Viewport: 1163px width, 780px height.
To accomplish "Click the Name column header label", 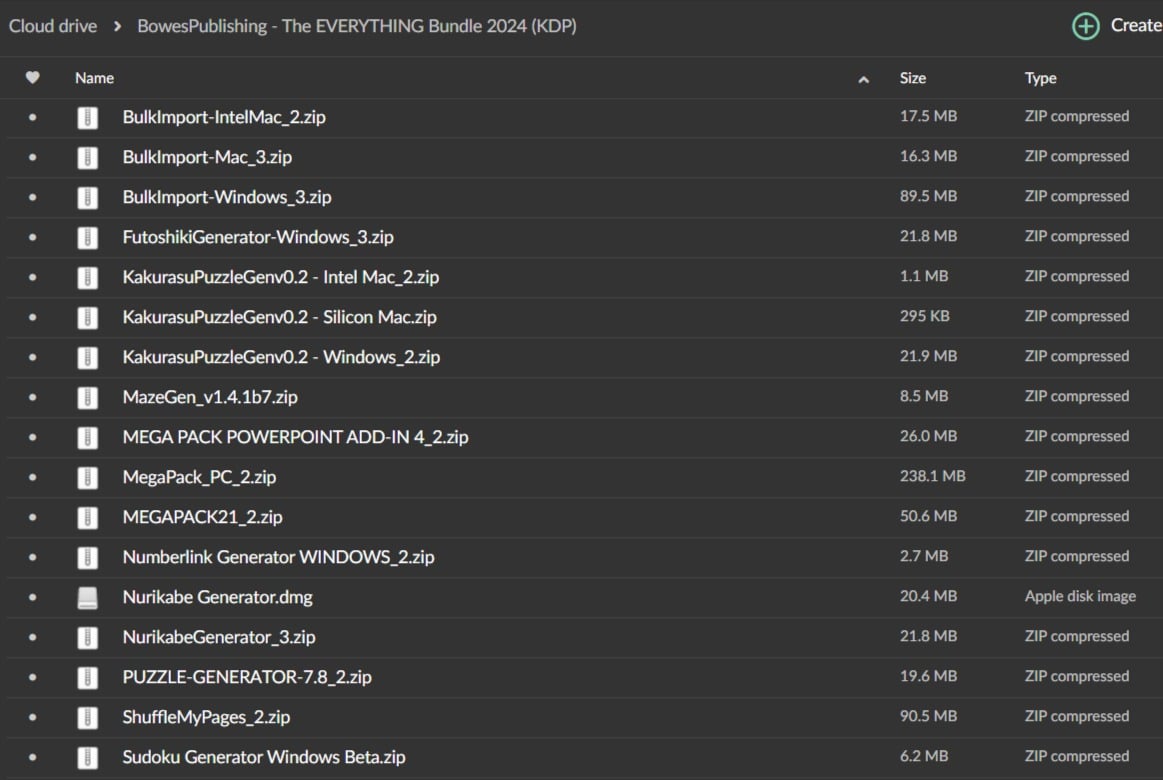I will (94, 78).
